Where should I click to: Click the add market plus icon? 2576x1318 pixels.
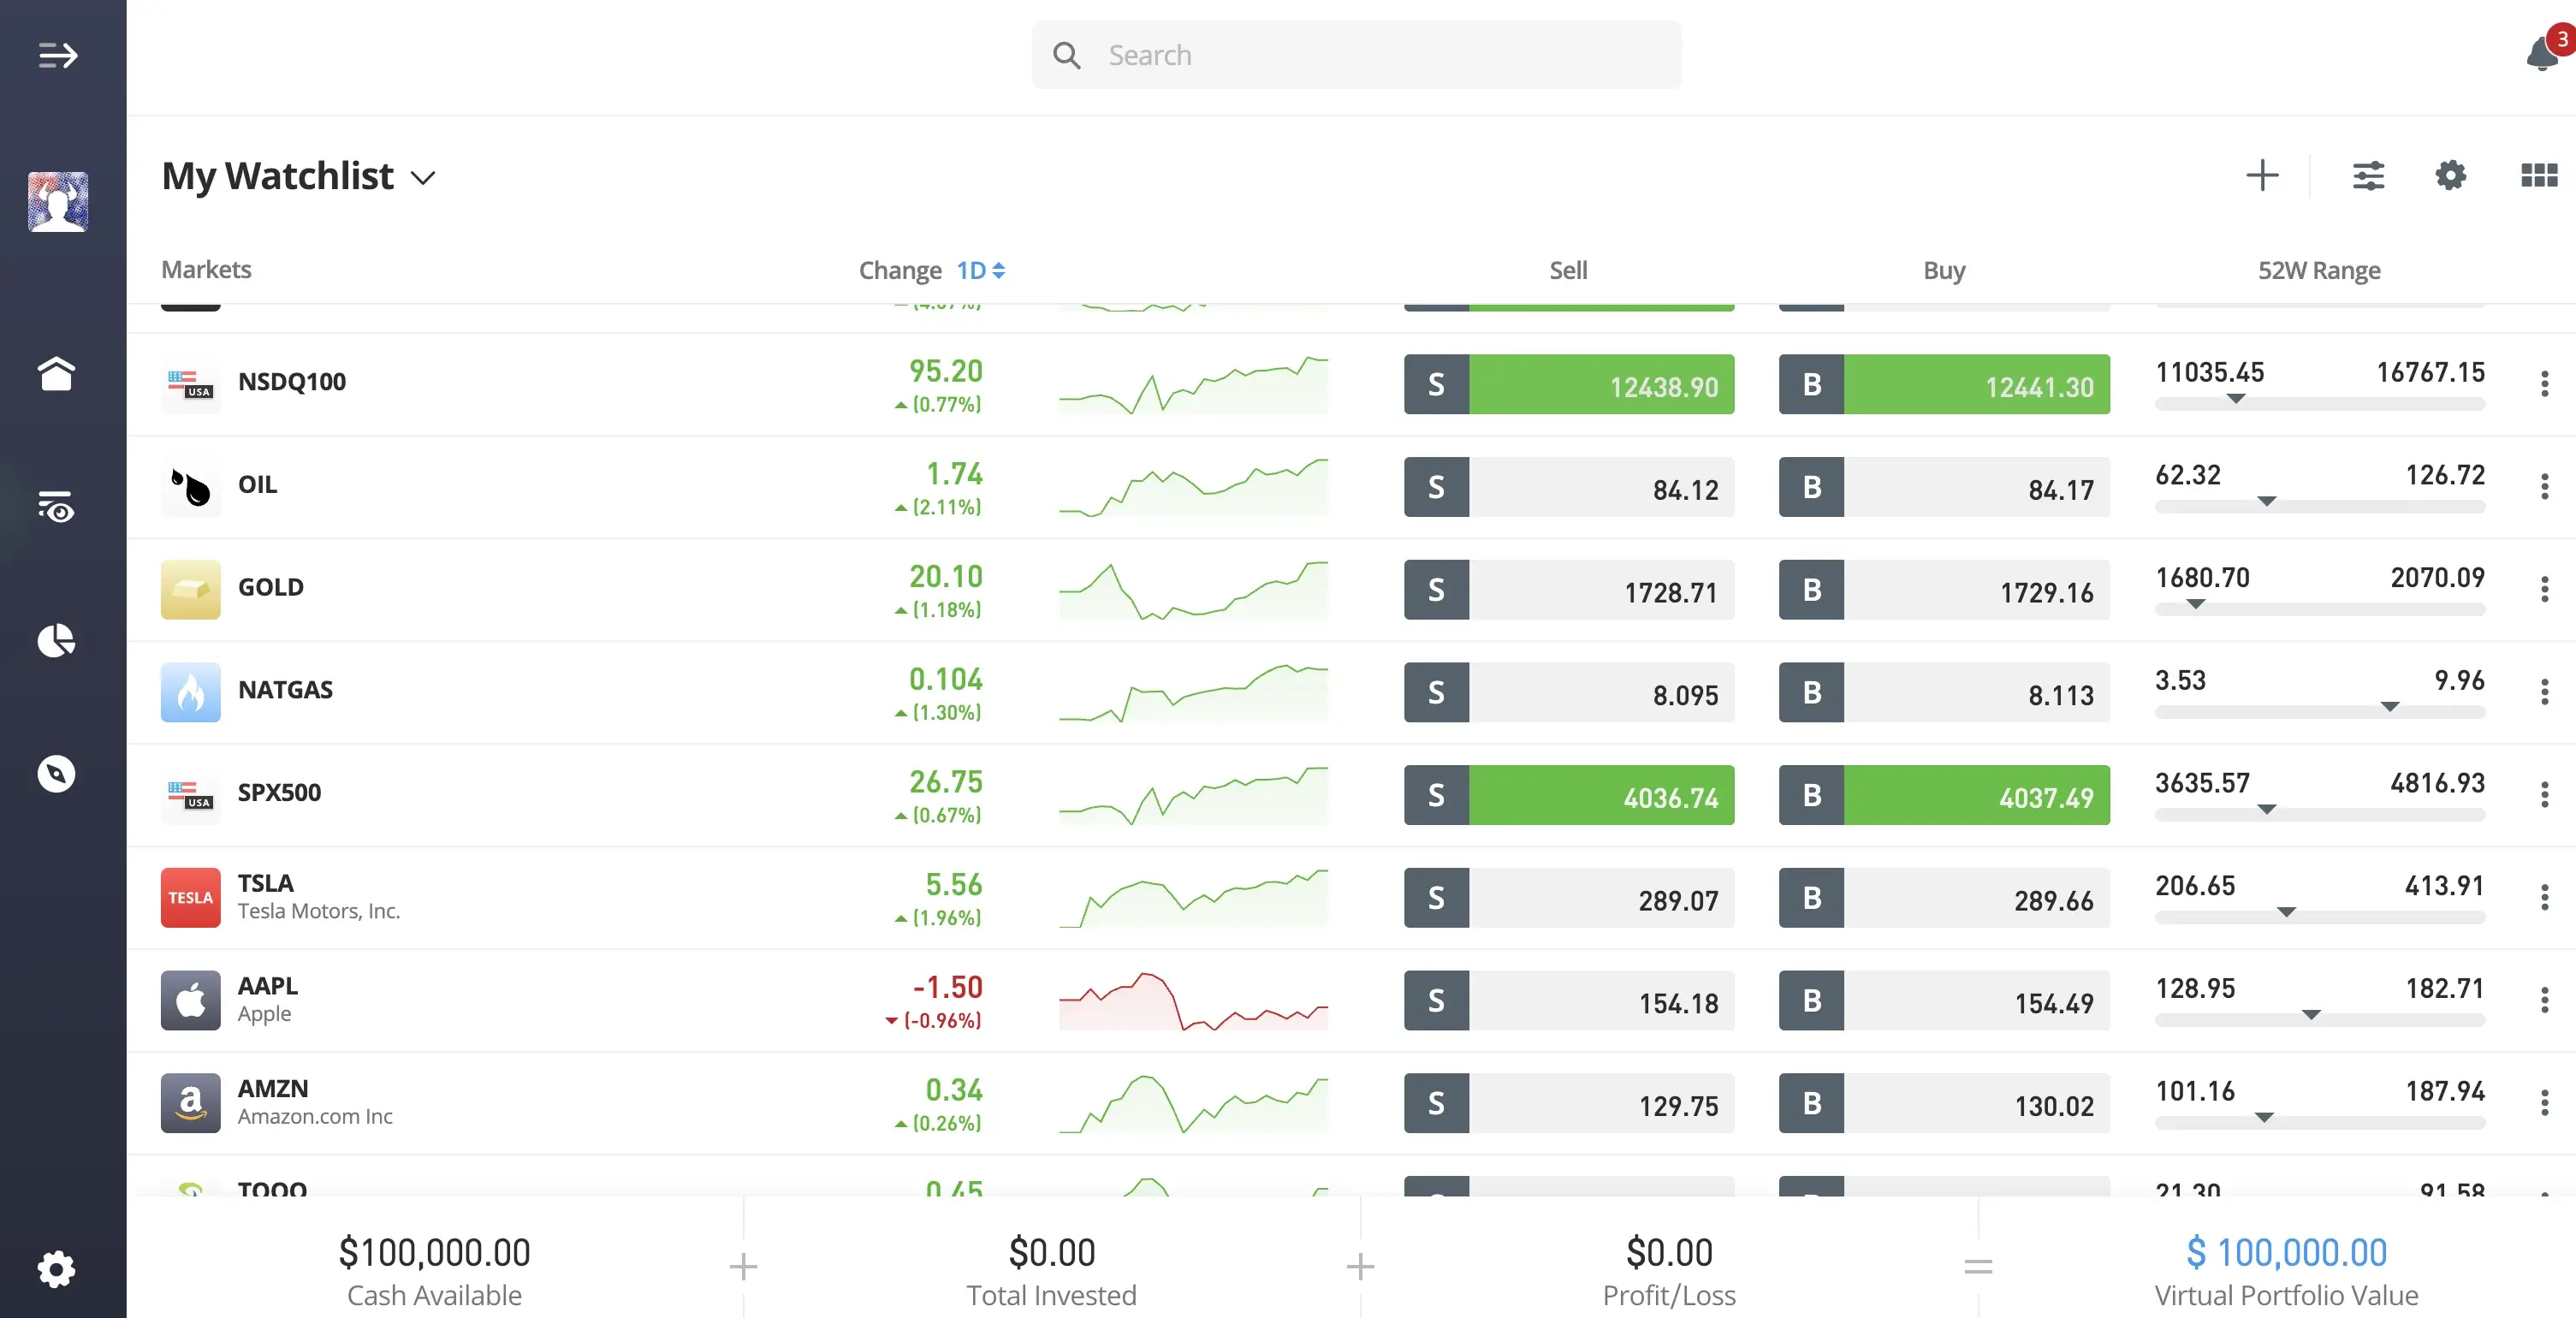[2262, 176]
